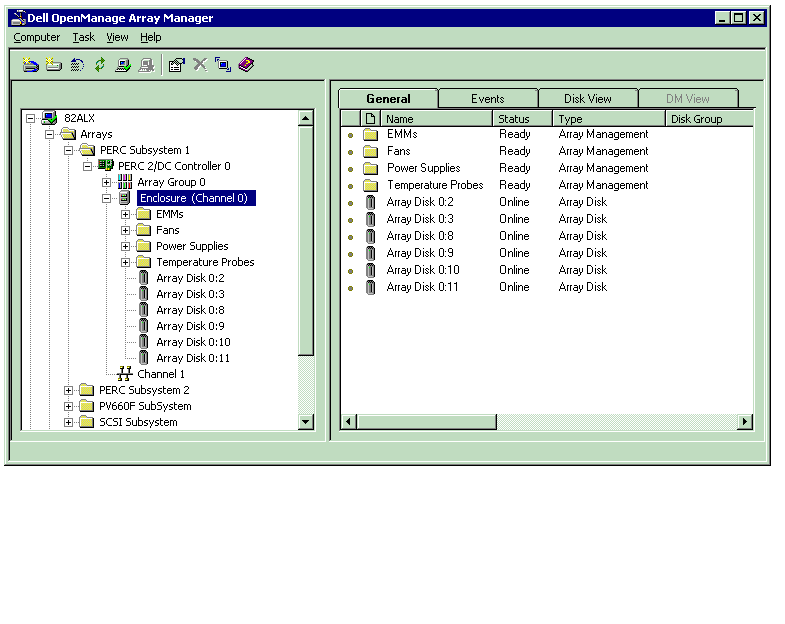The height and width of the screenshot is (624, 785).
Task: Click the Arrays open folder icon
Action: [68, 134]
